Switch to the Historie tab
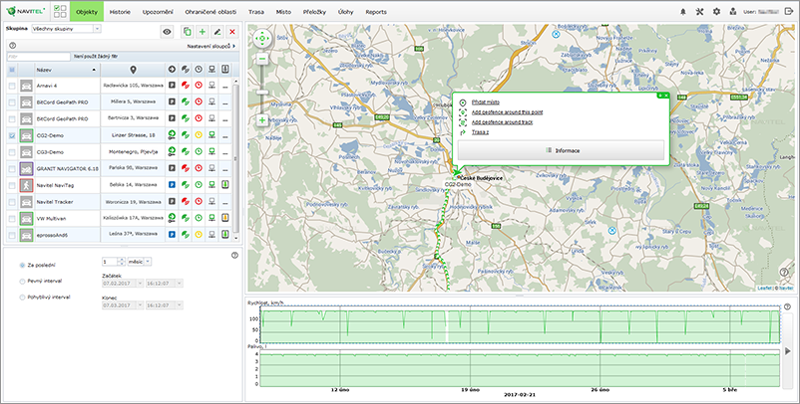The image size is (800, 404). [119, 11]
